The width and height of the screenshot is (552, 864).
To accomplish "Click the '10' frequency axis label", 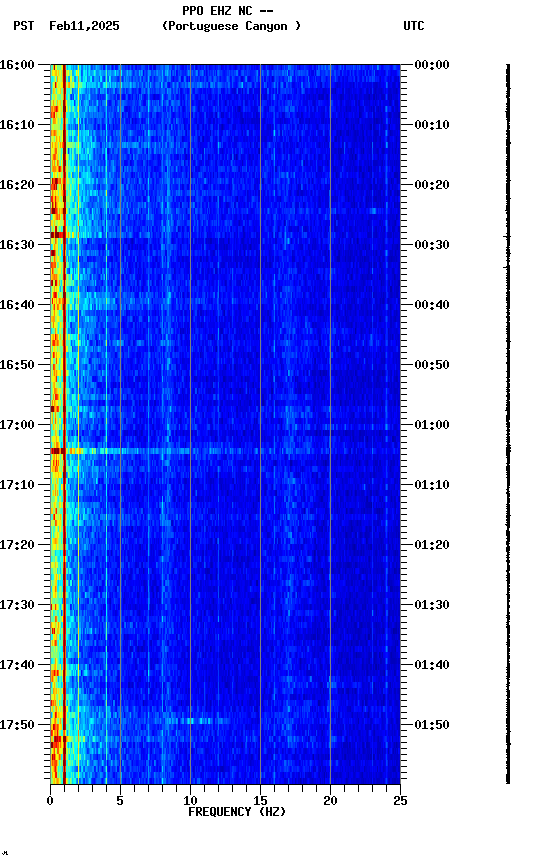I will 190,801.
